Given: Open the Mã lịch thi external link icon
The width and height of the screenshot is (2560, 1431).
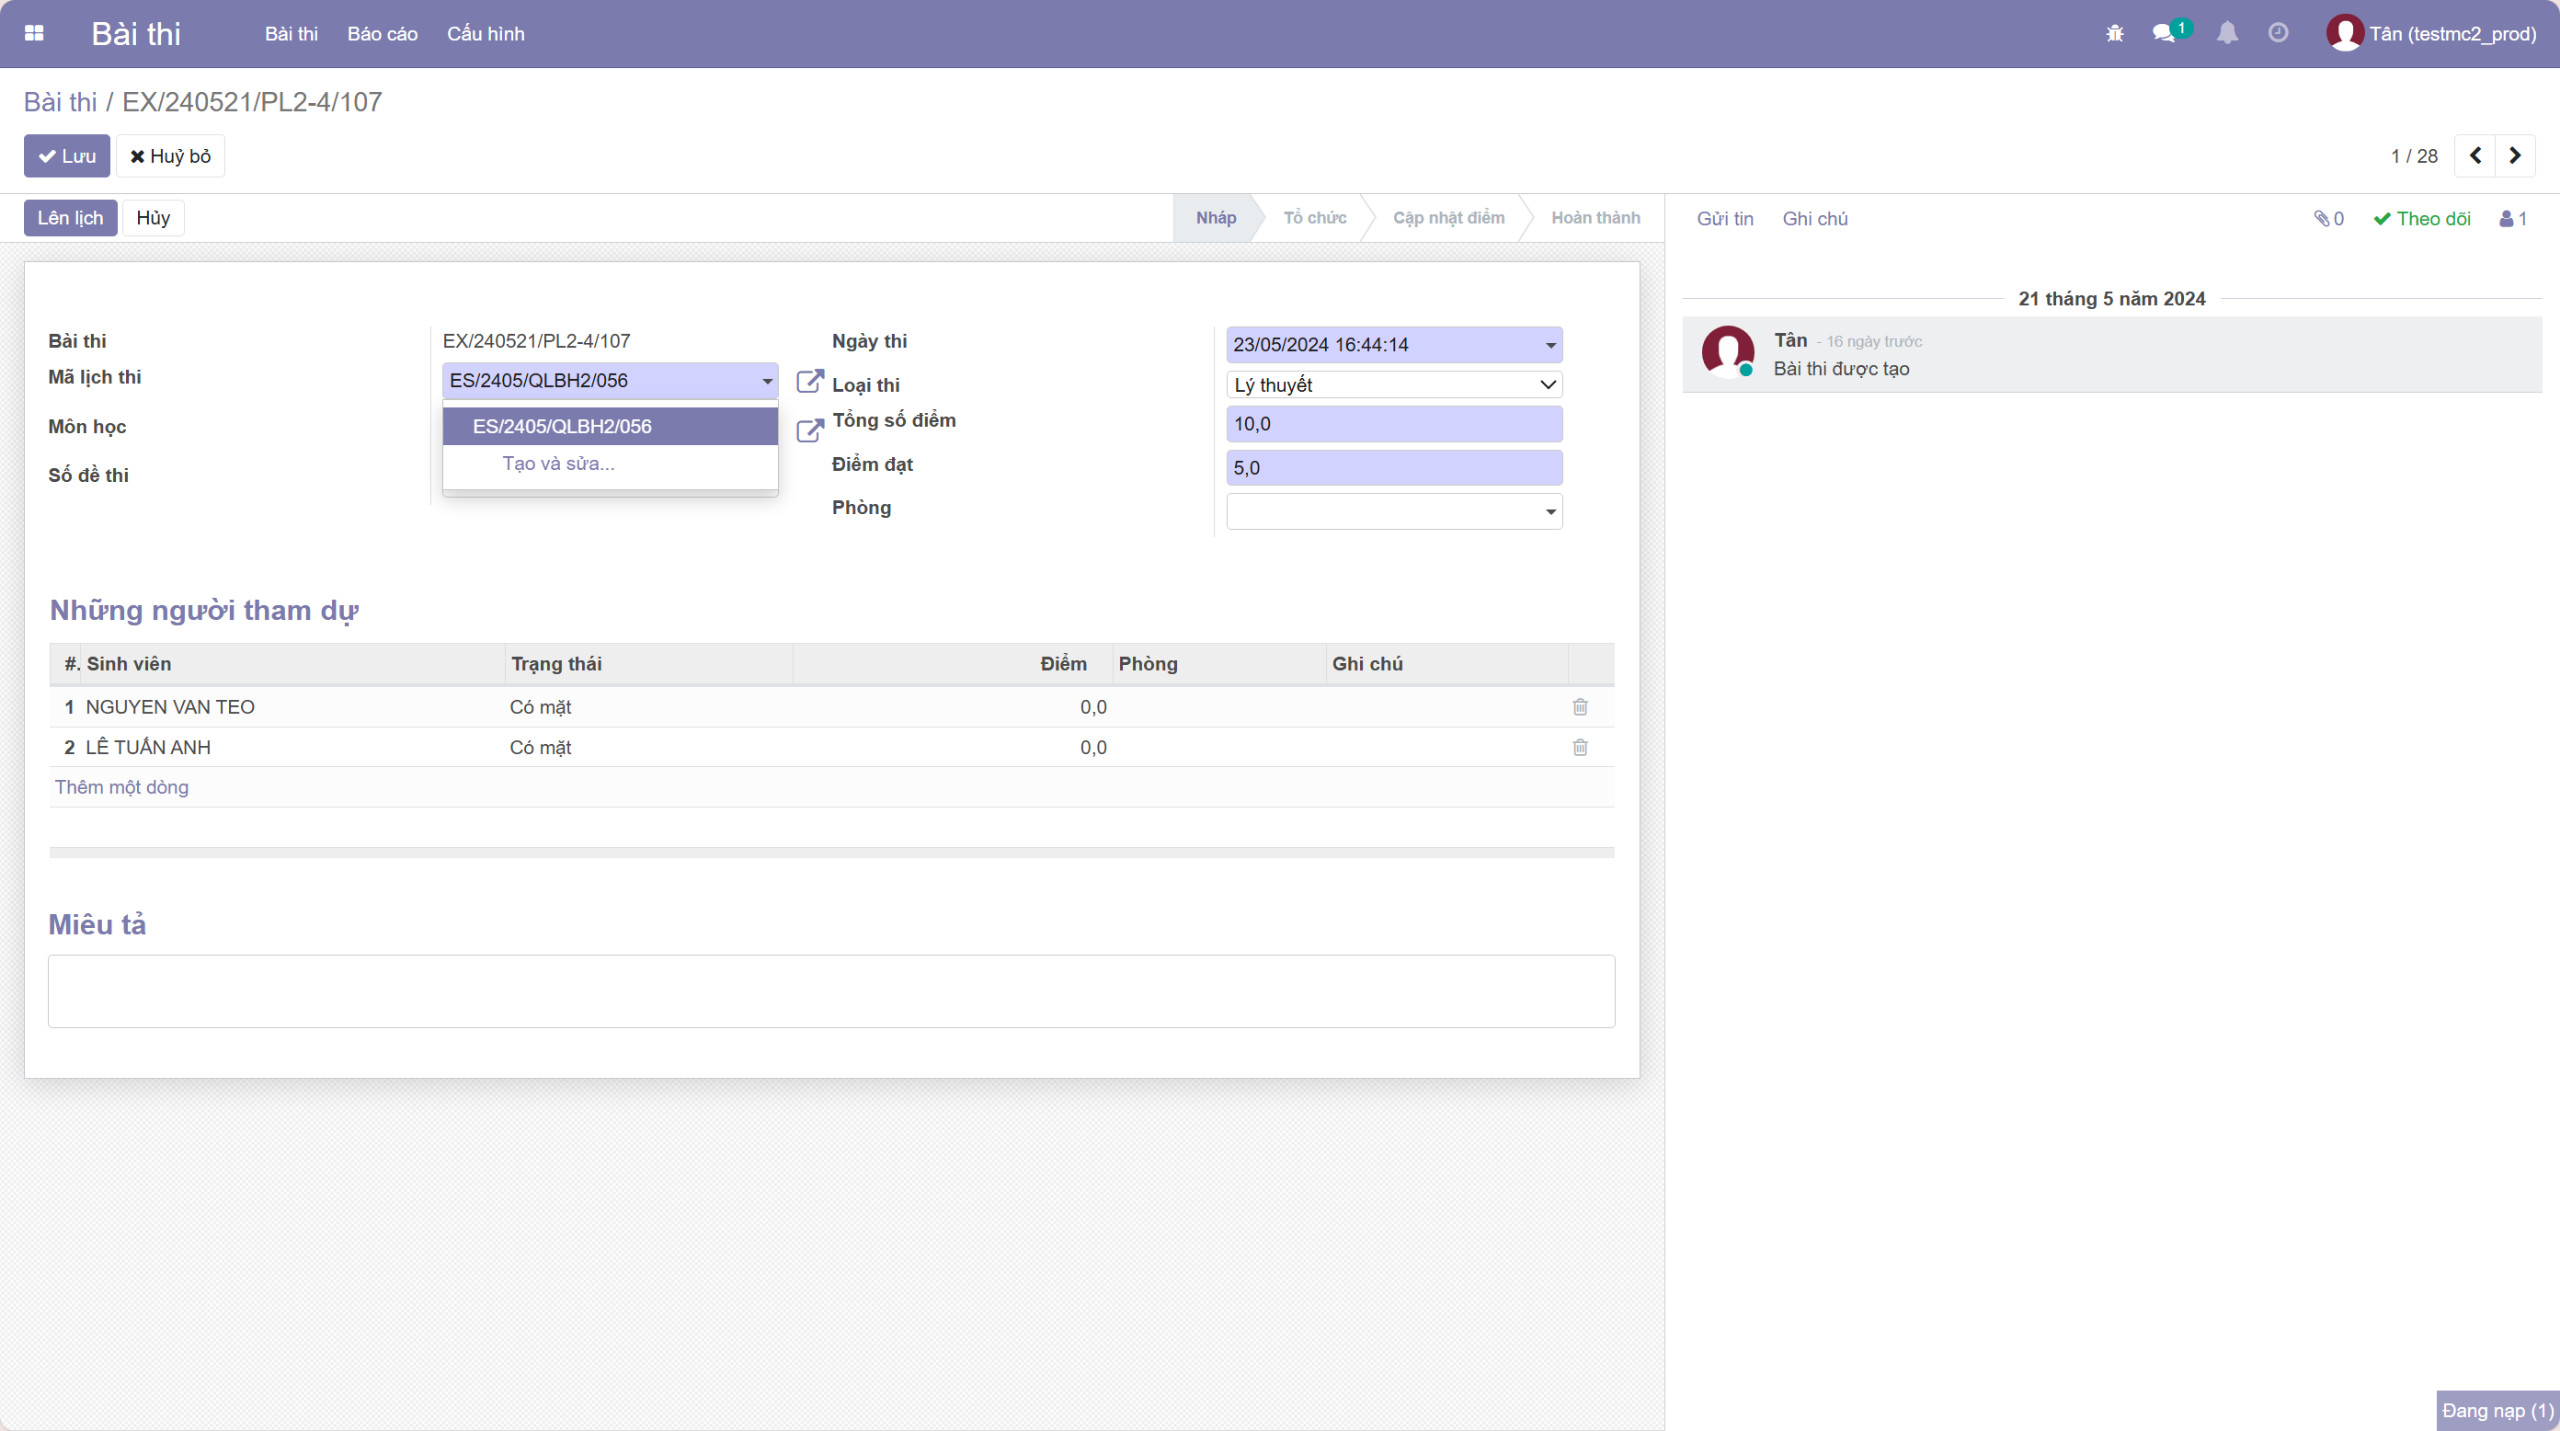Looking at the screenshot, I should 809,381.
